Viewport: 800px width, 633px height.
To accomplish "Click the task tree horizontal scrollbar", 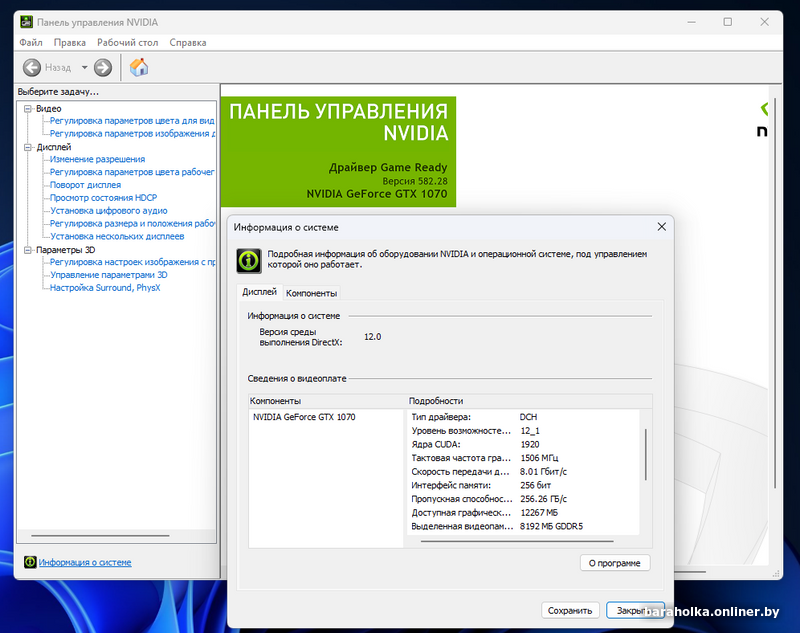I will [x=100, y=536].
